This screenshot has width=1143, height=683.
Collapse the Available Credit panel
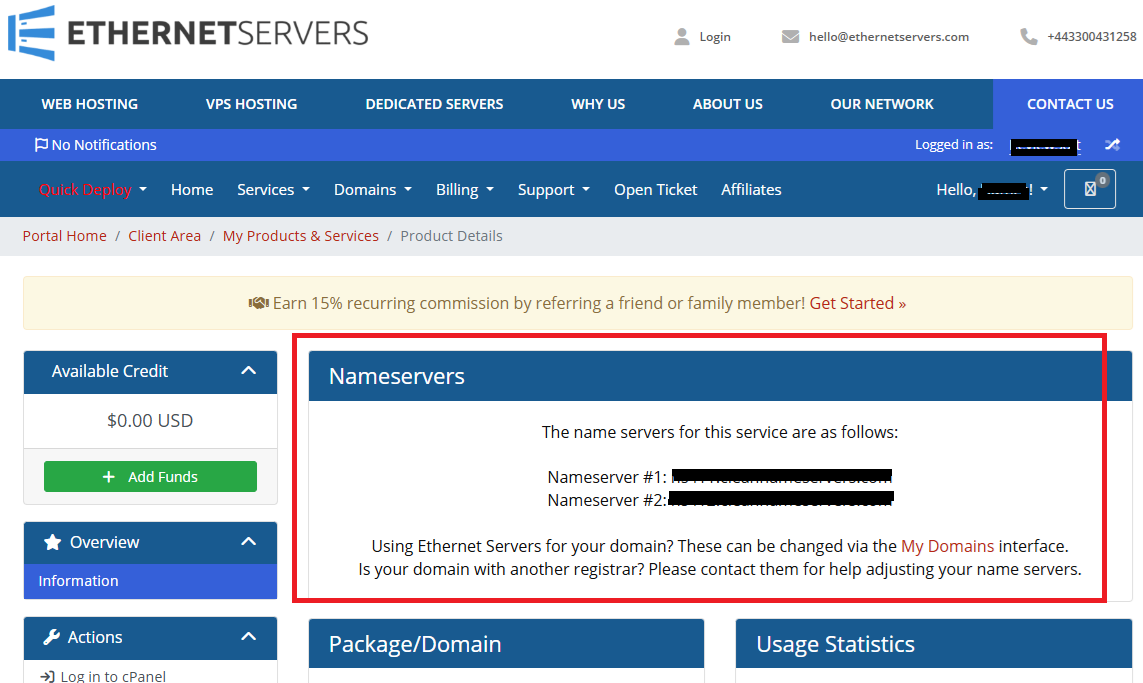pyautogui.click(x=249, y=370)
